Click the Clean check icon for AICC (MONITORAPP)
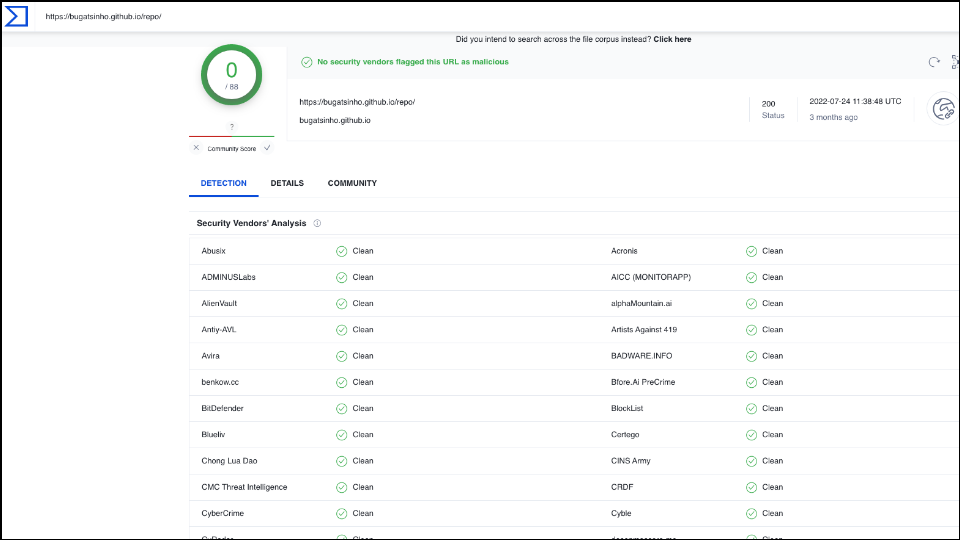 751,277
